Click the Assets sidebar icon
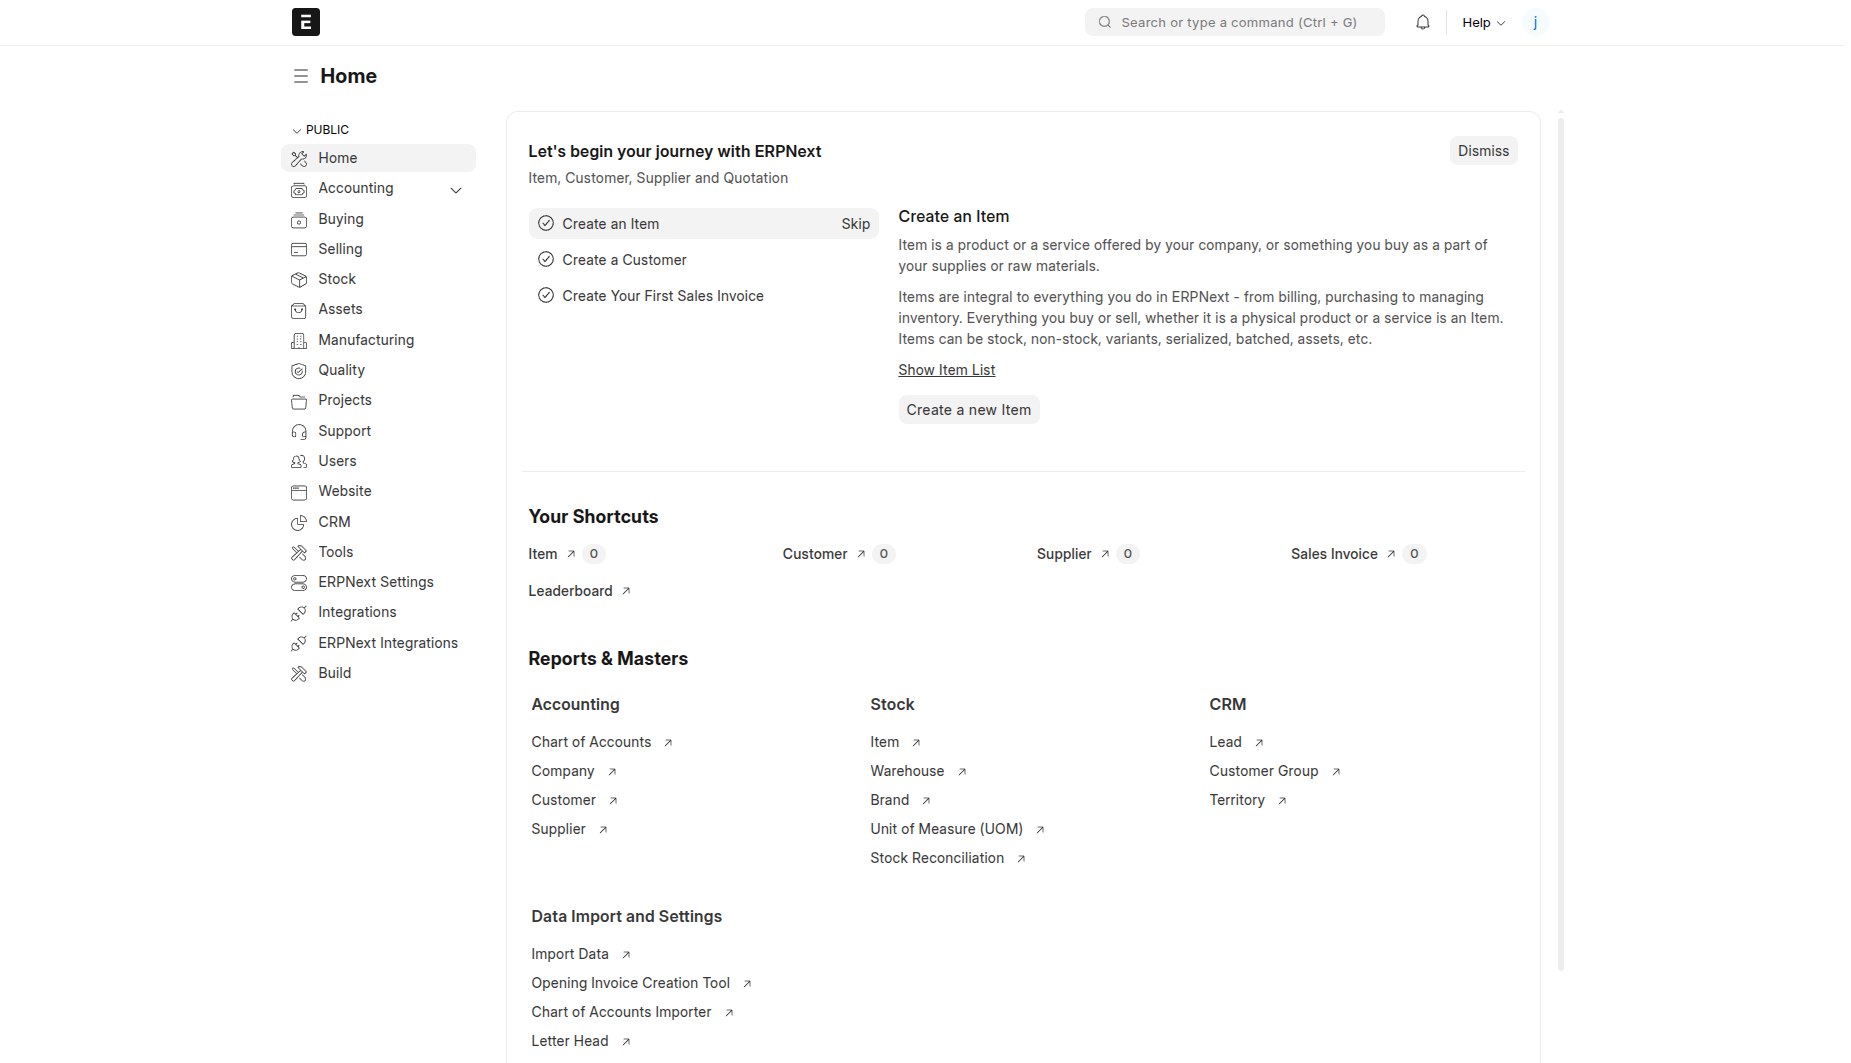1851x1063 pixels. (x=299, y=310)
